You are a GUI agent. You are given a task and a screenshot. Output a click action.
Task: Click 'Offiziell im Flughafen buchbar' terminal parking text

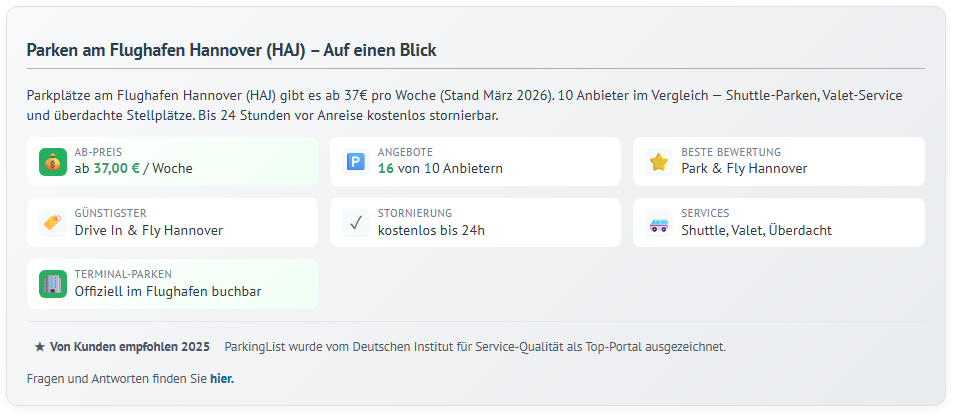167,291
